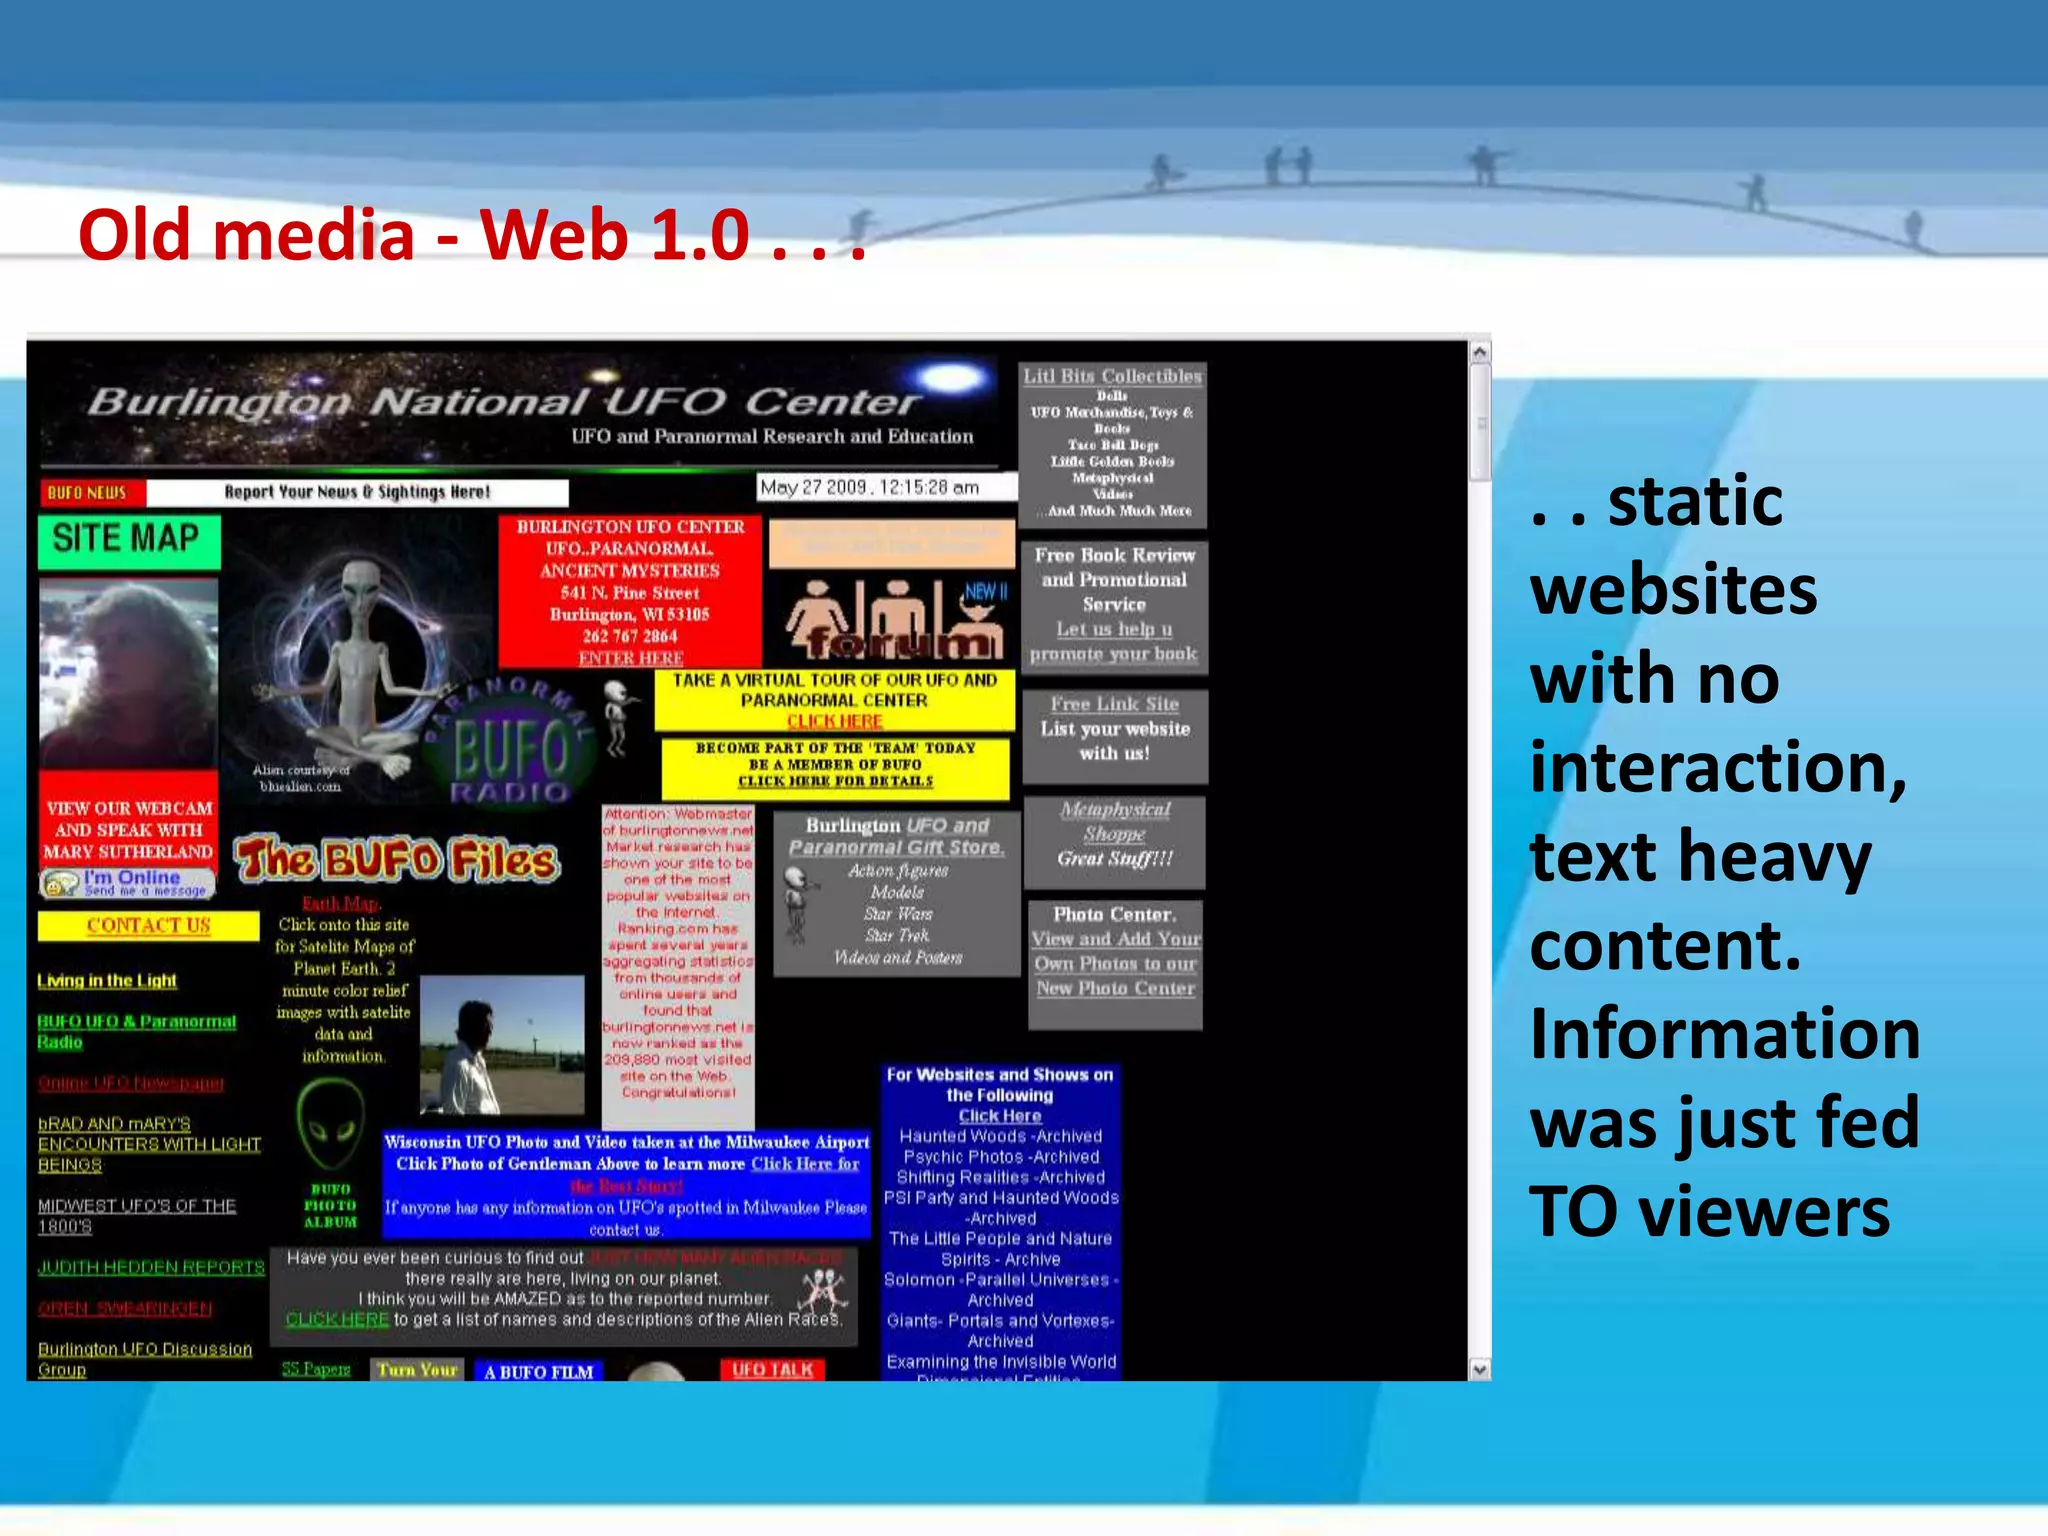Viewport: 2048px width, 1536px height.
Task: Open the webcam photo of Mary Sutherland
Action: (128, 673)
